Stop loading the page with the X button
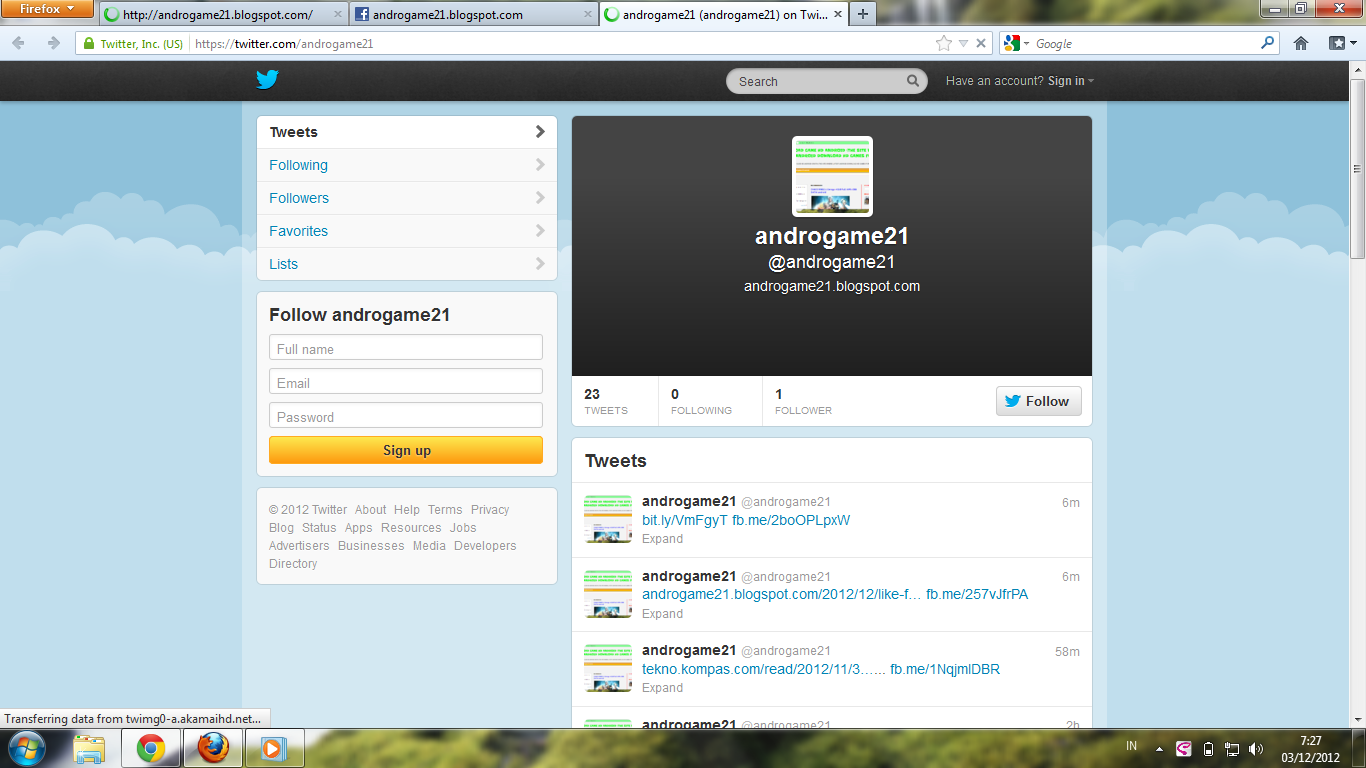 981,43
